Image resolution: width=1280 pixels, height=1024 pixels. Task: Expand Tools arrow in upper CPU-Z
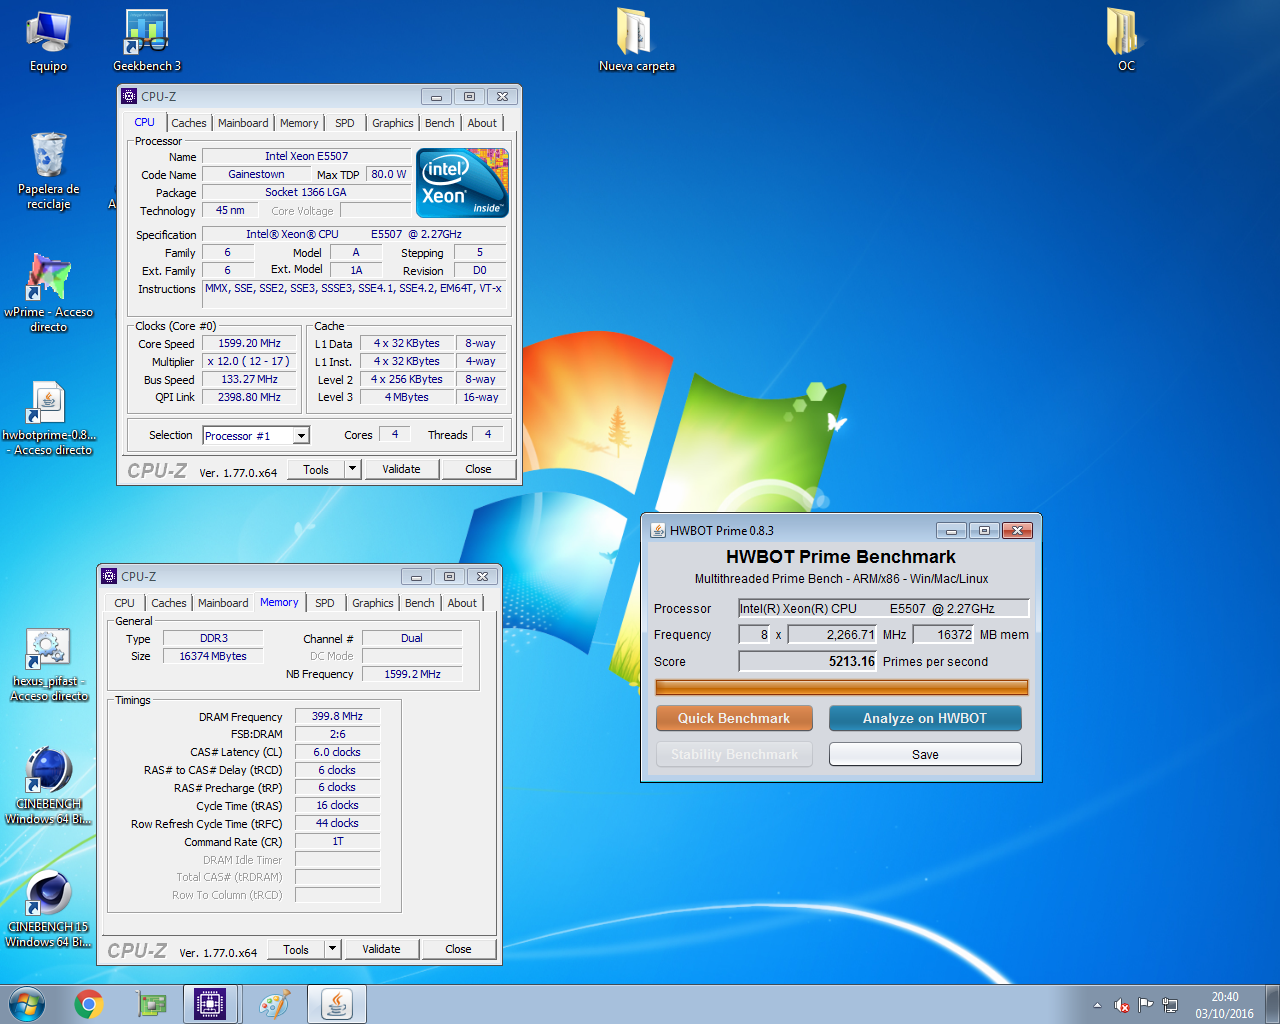pyautogui.click(x=352, y=469)
